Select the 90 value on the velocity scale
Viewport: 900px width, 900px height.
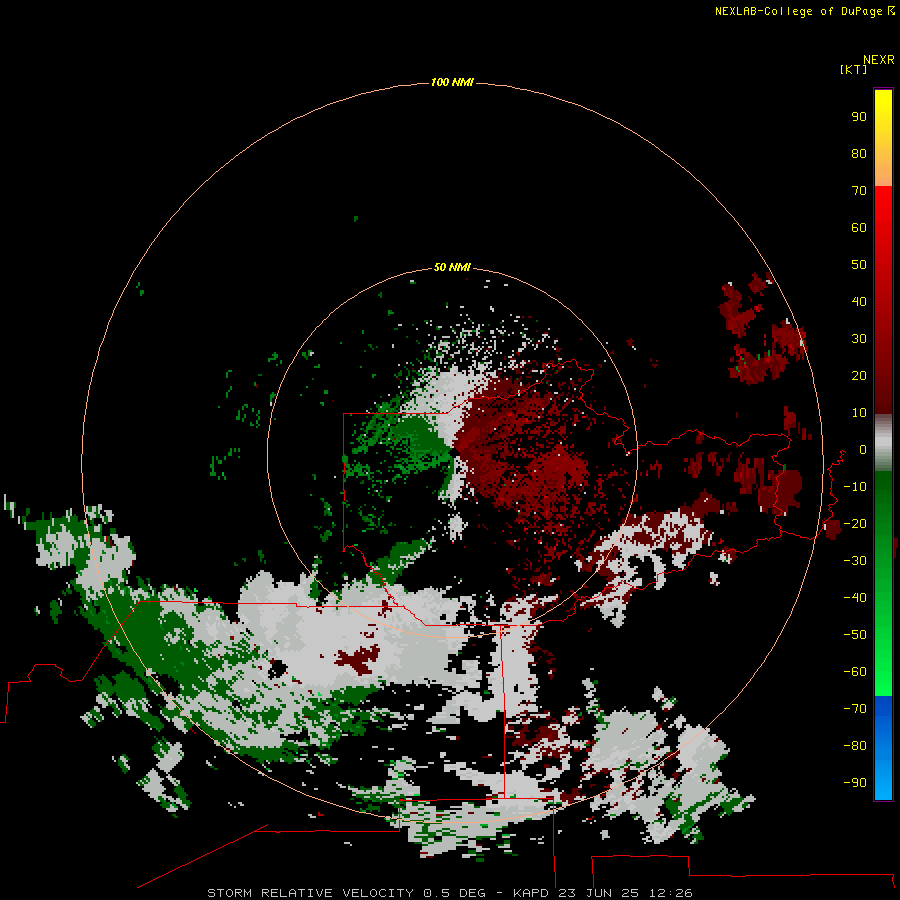click(859, 117)
